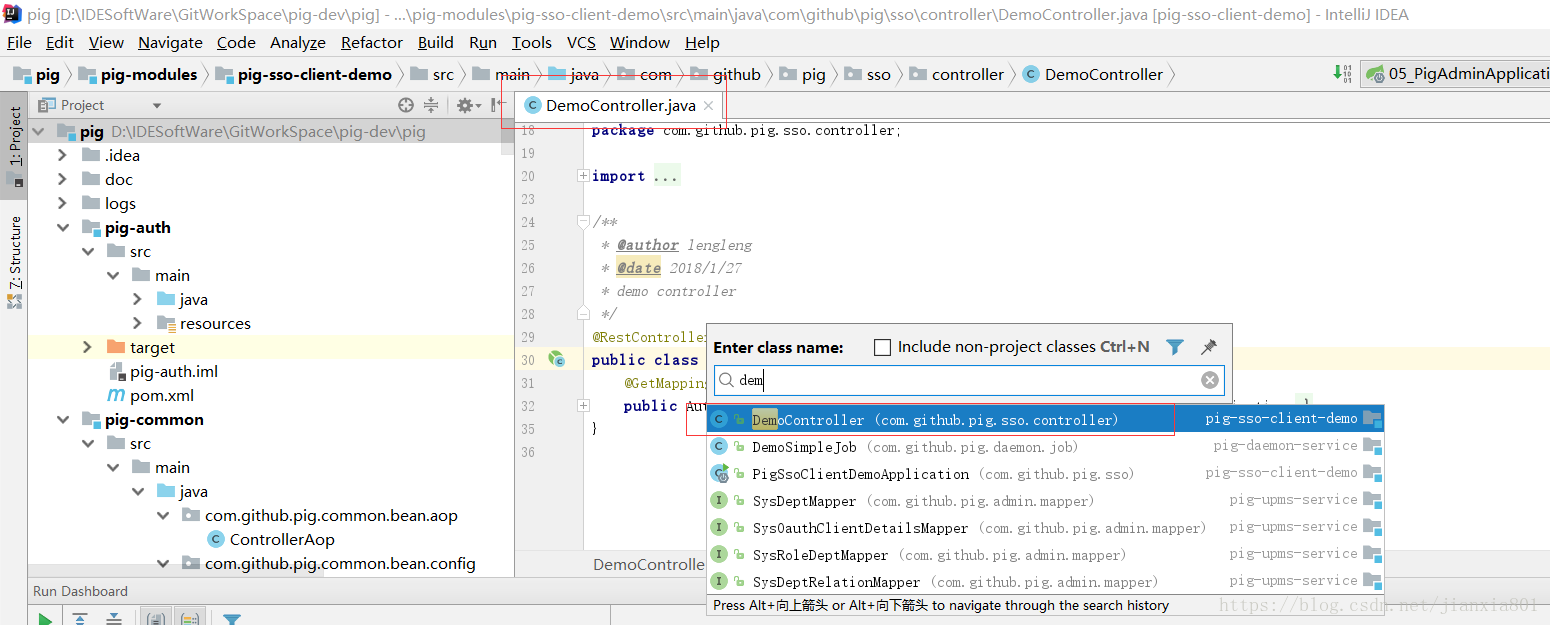This screenshot has width=1550, height=625.
Task: Select SysDeptRelationMapper in results
Action: coord(1045,582)
